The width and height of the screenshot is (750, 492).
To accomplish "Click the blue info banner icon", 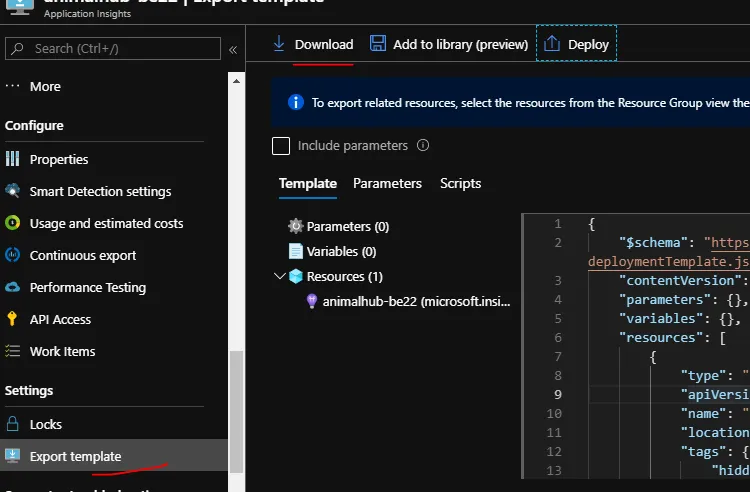I will 296,102.
